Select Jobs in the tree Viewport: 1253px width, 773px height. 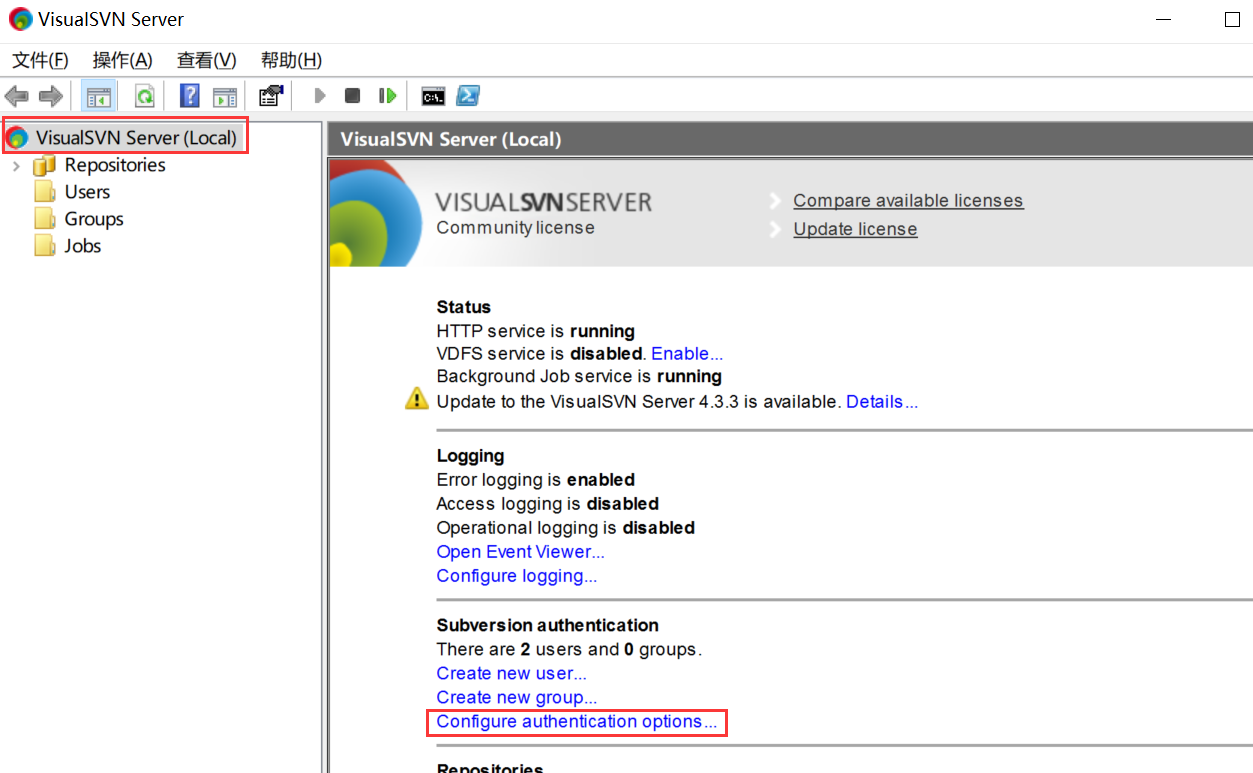[x=83, y=246]
